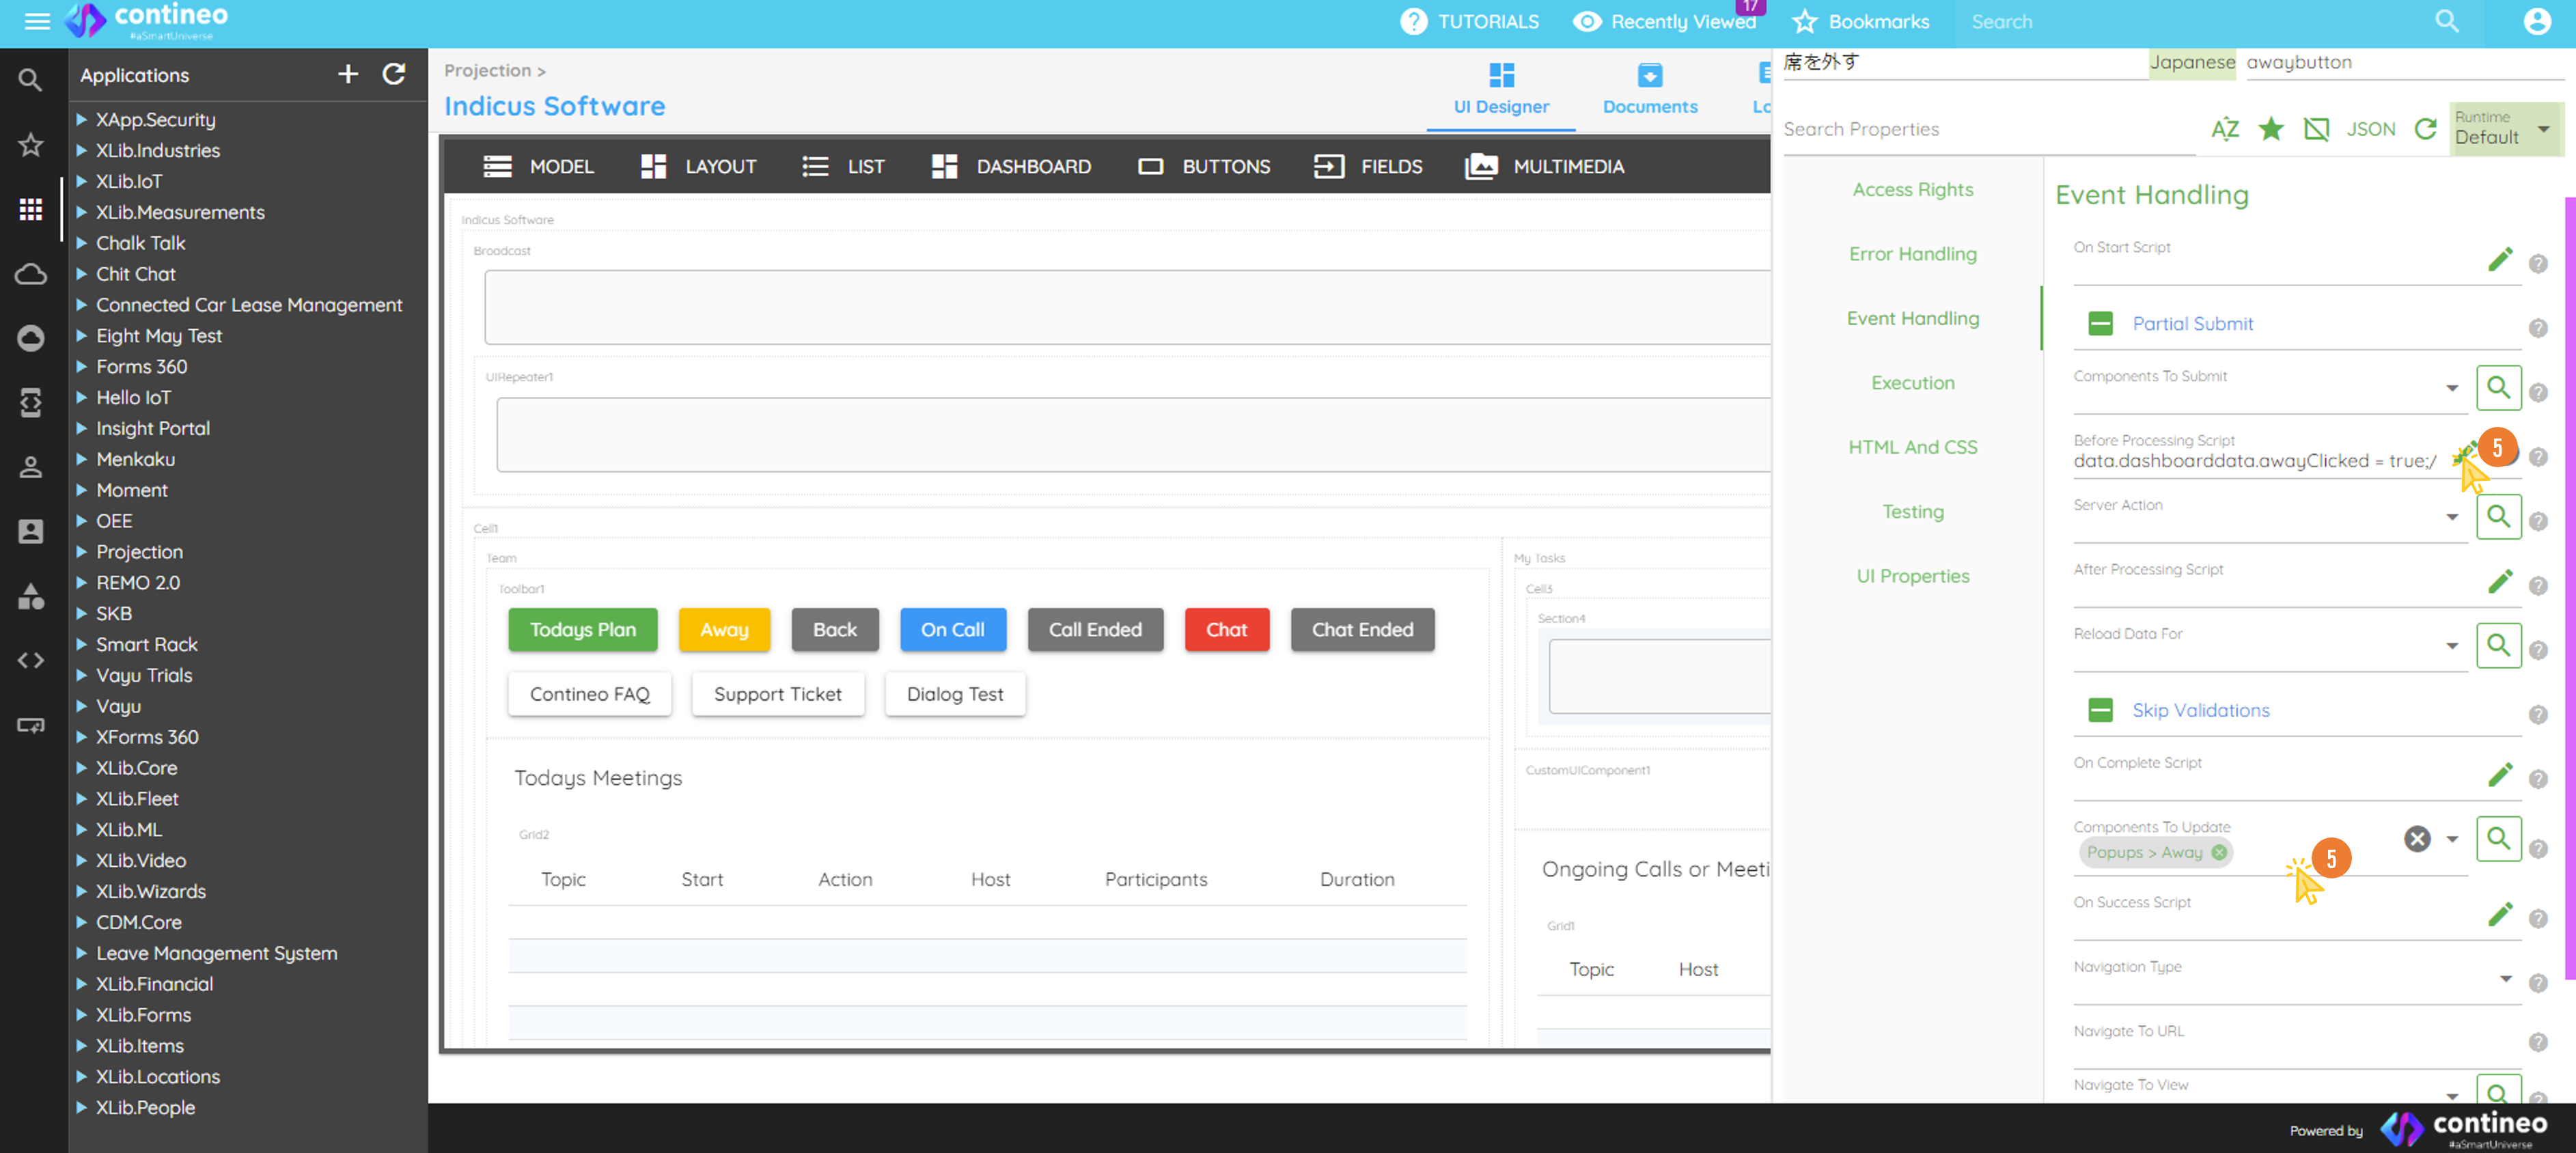Image resolution: width=2576 pixels, height=1153 pixels.
Task: Click the yellow Away button
Action: coord(723,630)
